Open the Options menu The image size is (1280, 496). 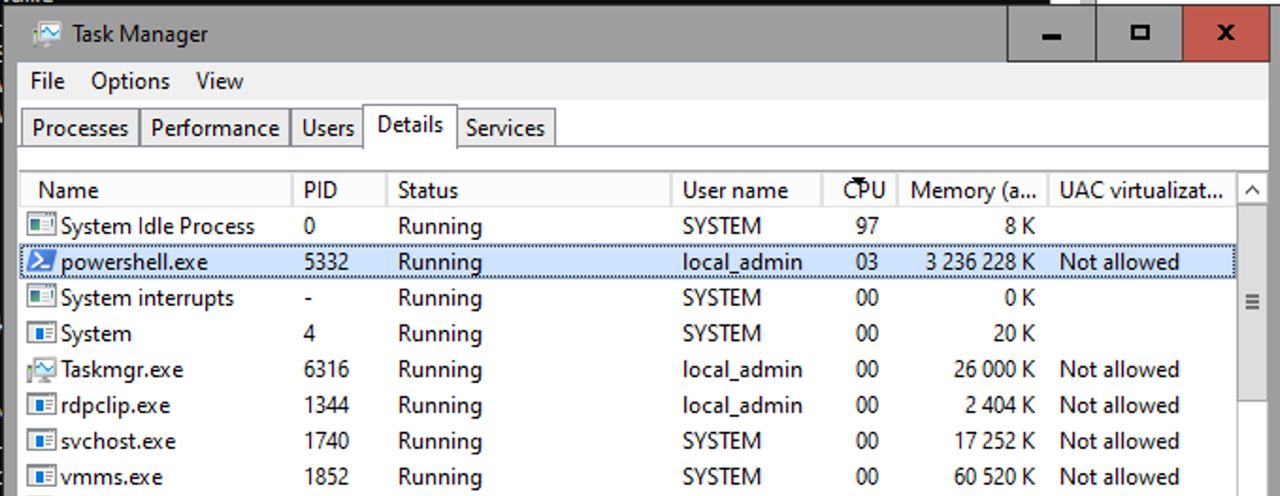(130, 82)
